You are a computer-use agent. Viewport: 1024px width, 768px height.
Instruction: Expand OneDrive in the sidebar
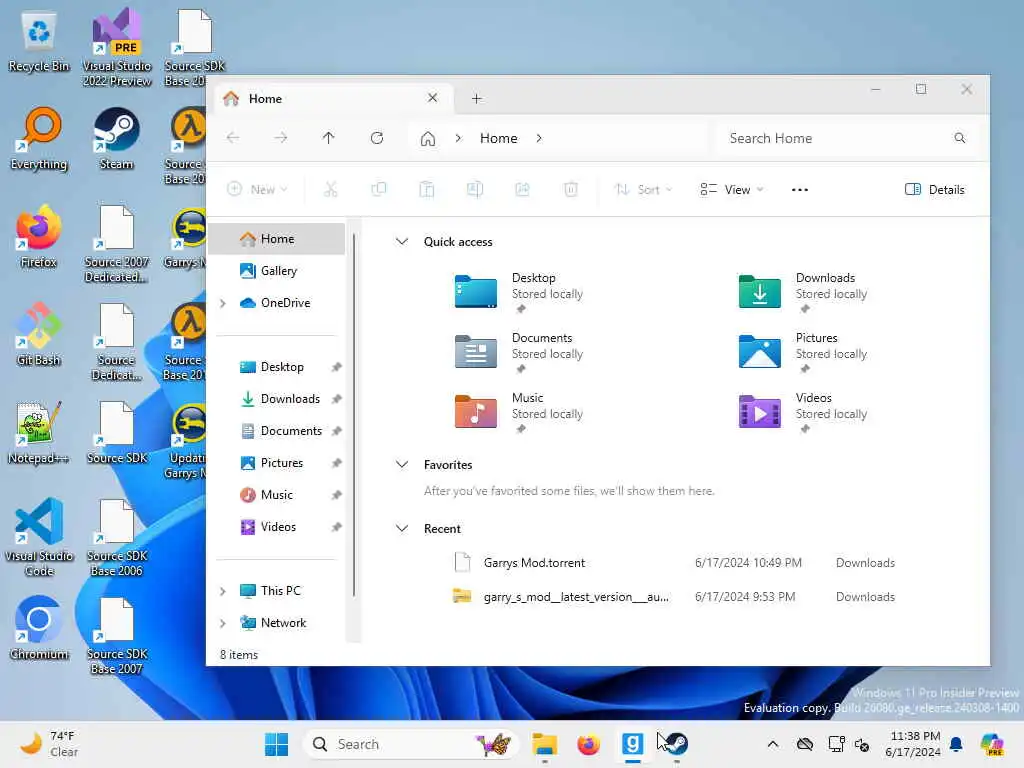[223, 303]
